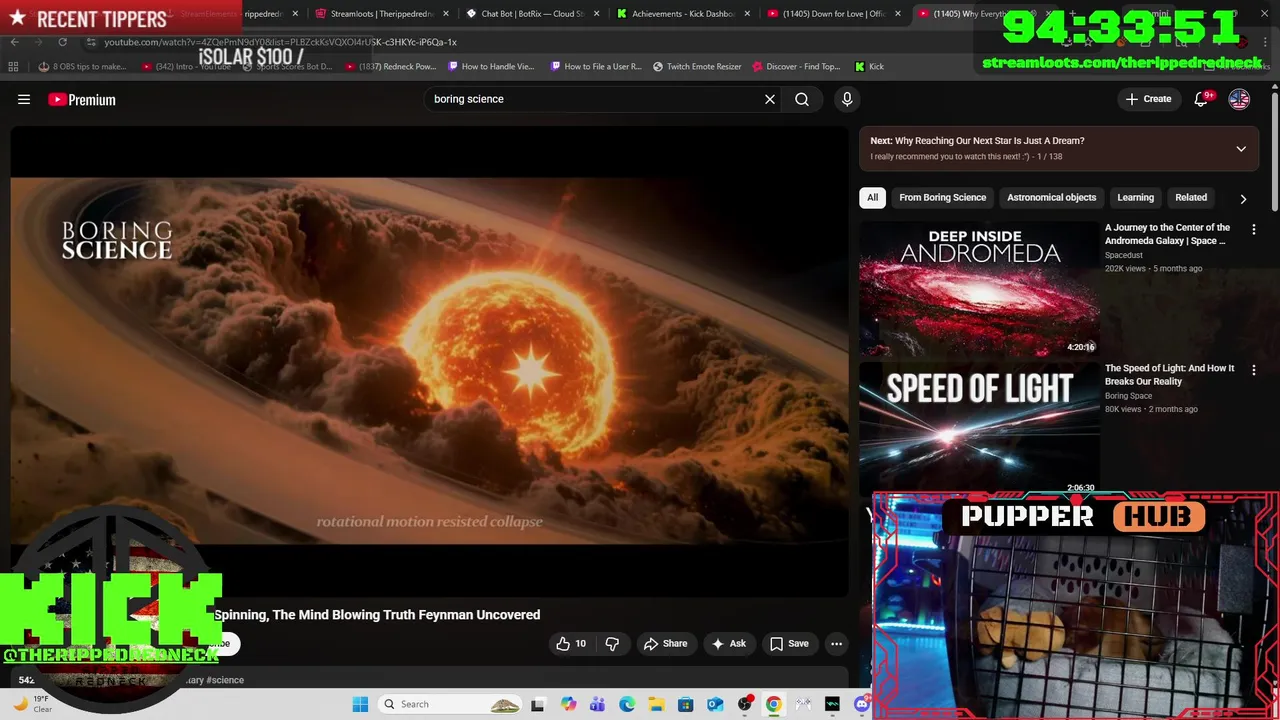Run search with the magnifying glass button
This screenshot has height=720, width=1280.
(x=802, y=99)
